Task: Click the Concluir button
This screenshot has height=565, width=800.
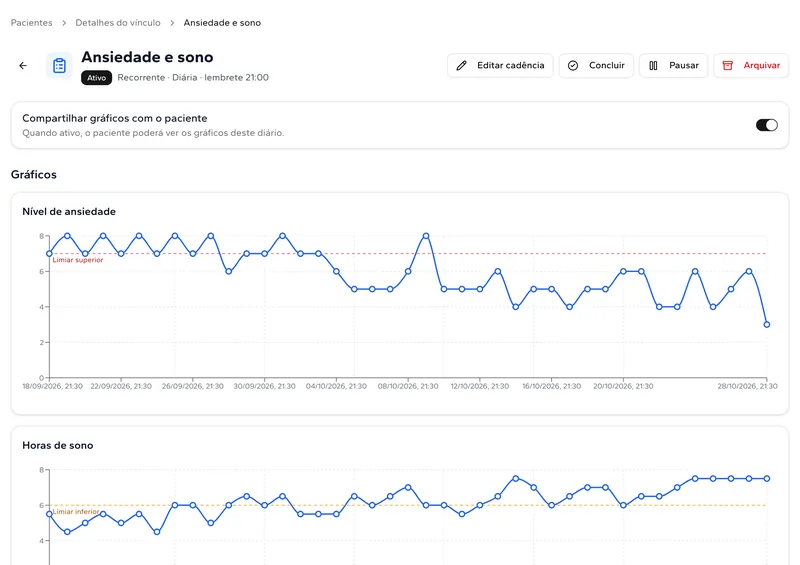Action: 596,65
